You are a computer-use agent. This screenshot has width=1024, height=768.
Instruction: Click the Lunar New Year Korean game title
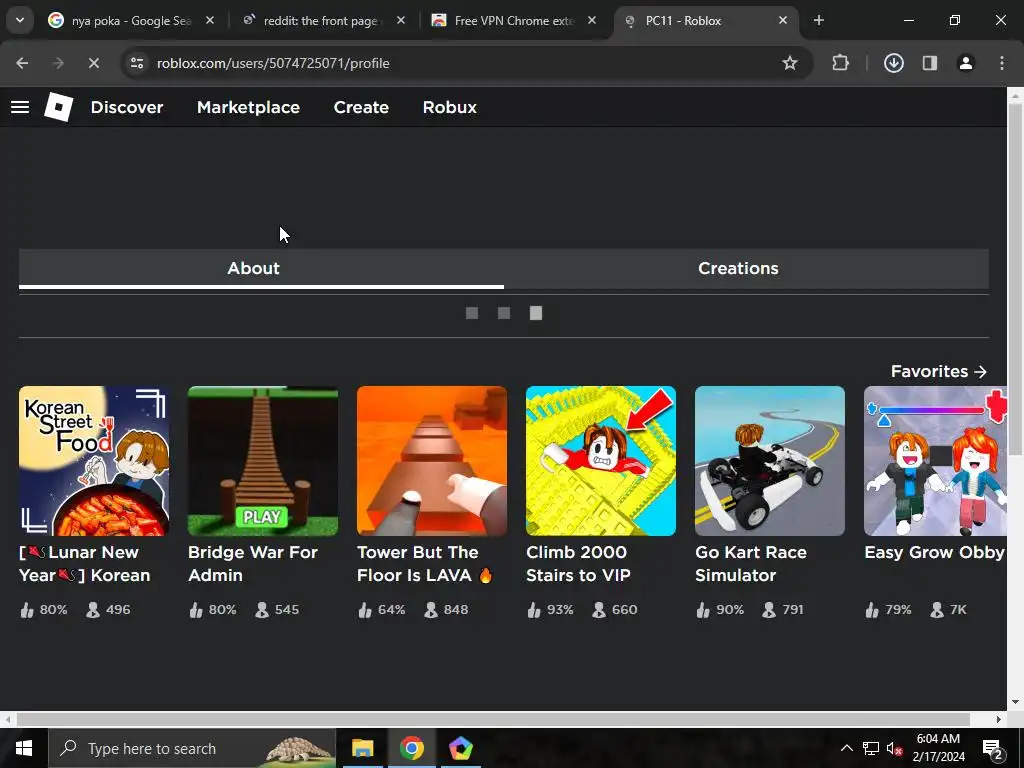pyautogui.click(x=85, y=564)
